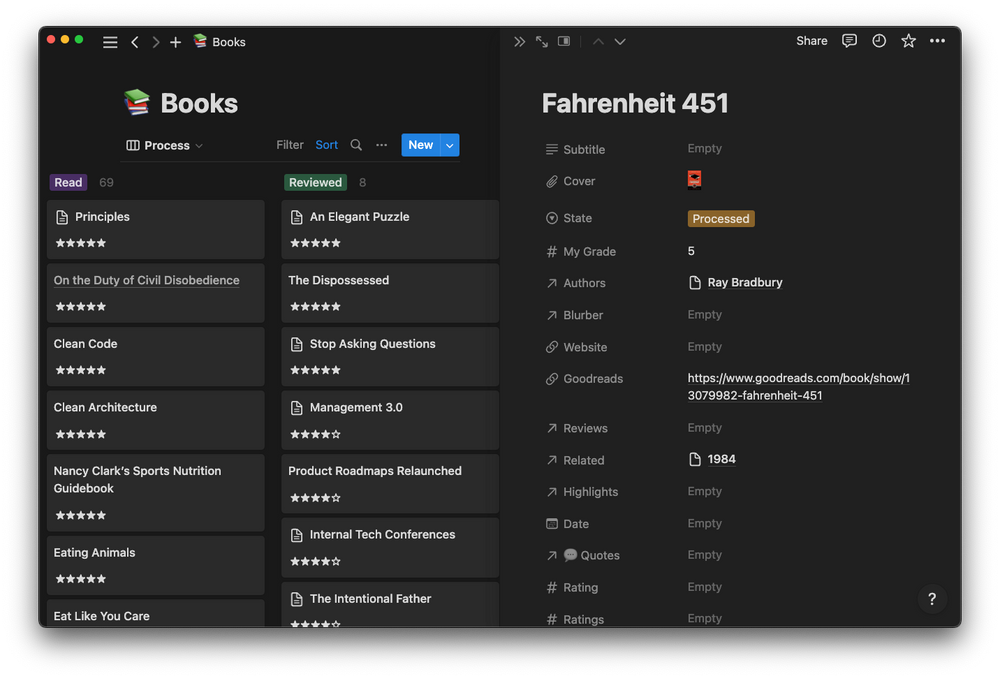This screenshot has height=679, width=1000.
Task: Collapse the peek panel with the double-chevron icon
Action: click(518, 41)
